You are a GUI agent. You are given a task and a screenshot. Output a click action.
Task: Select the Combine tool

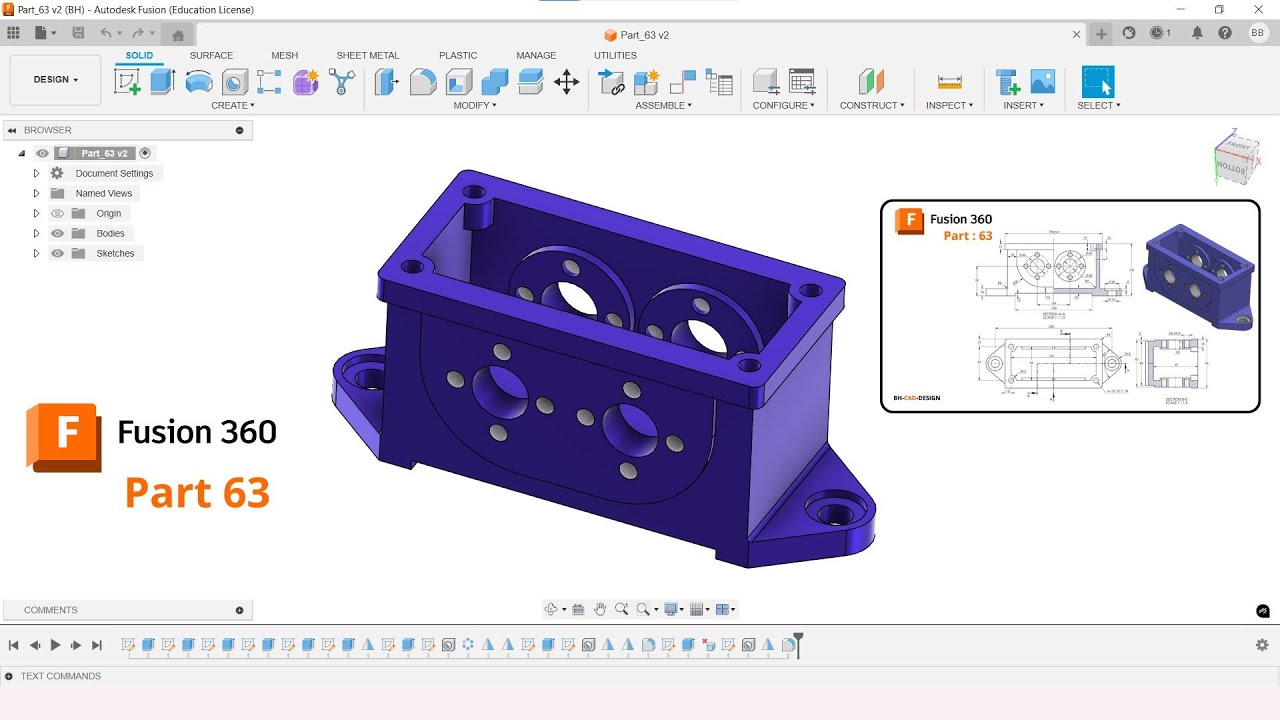pyautogui.click(x=495, y=82)
